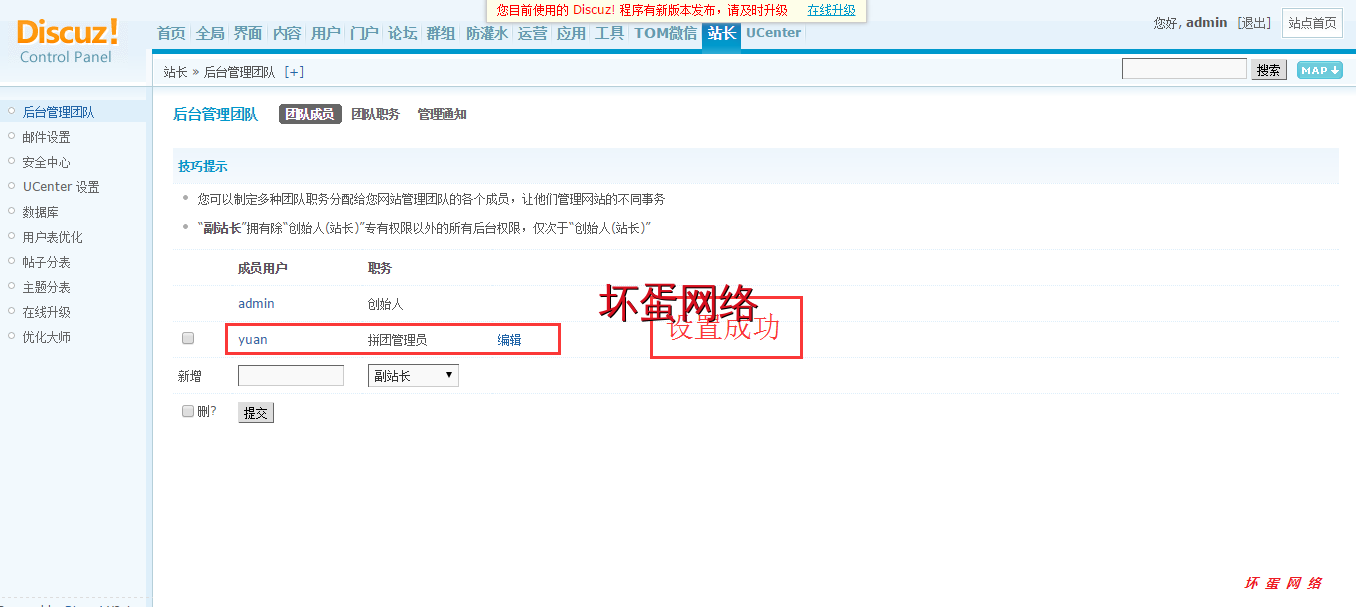
Task: Click the search input box at top right
Action: [x=1184, y=69]
